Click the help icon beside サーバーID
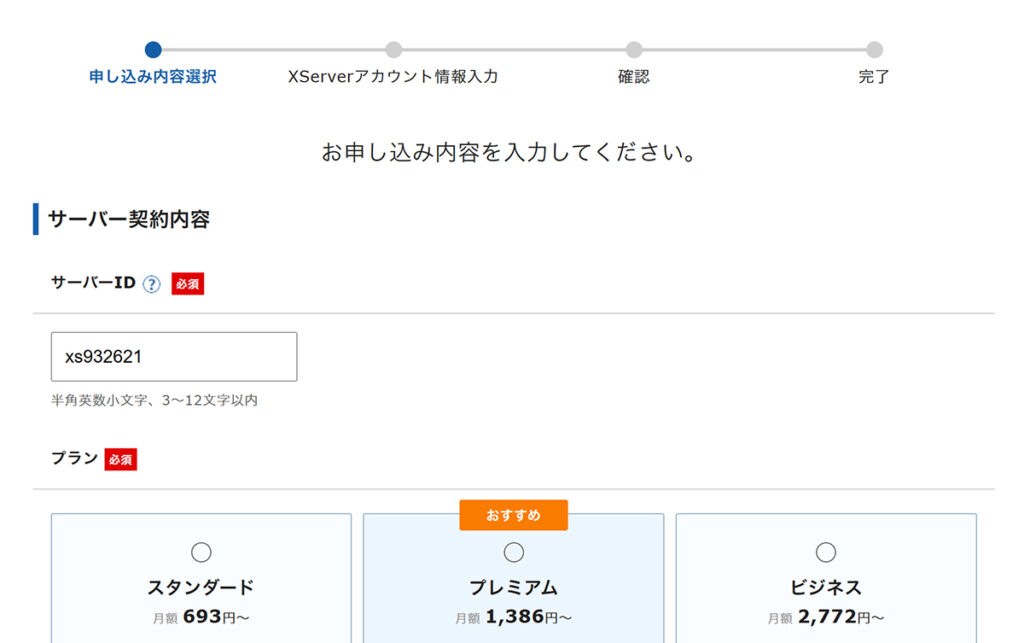Image resolution: width=1024 pixels, height=643 pixels. [x=151, y=284]
